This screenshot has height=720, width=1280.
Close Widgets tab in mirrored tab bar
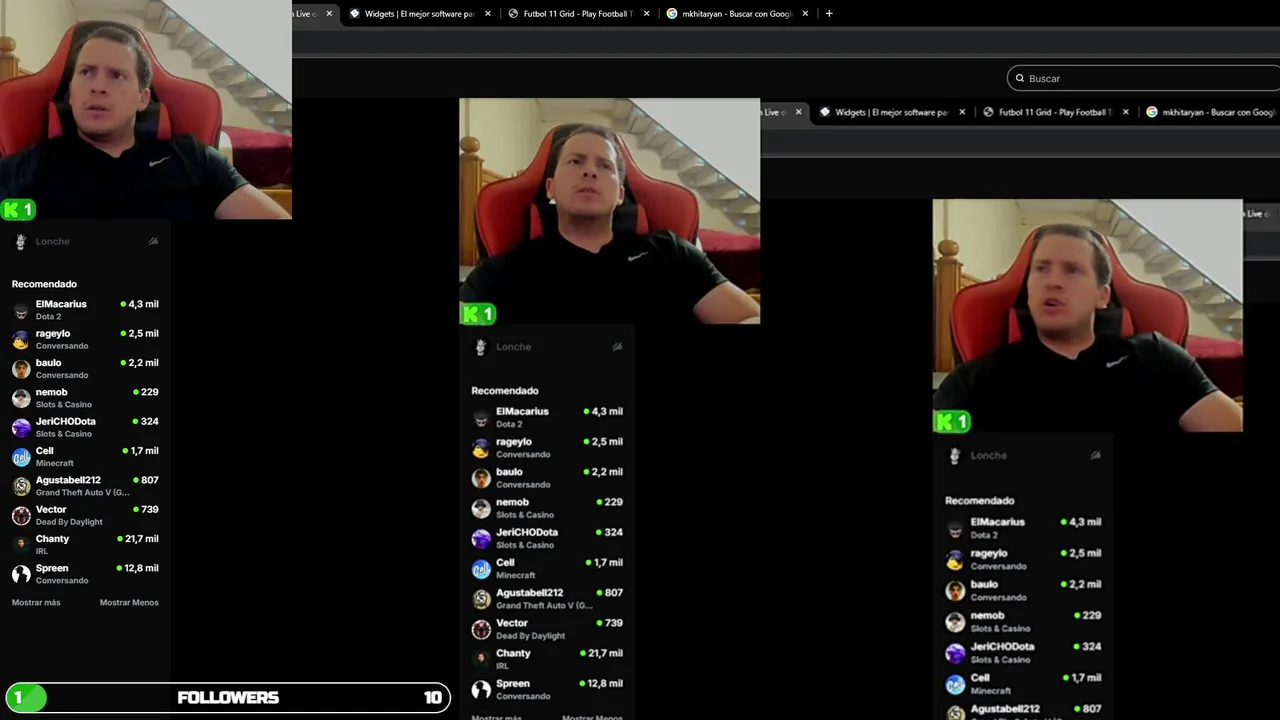coord(962,112)
